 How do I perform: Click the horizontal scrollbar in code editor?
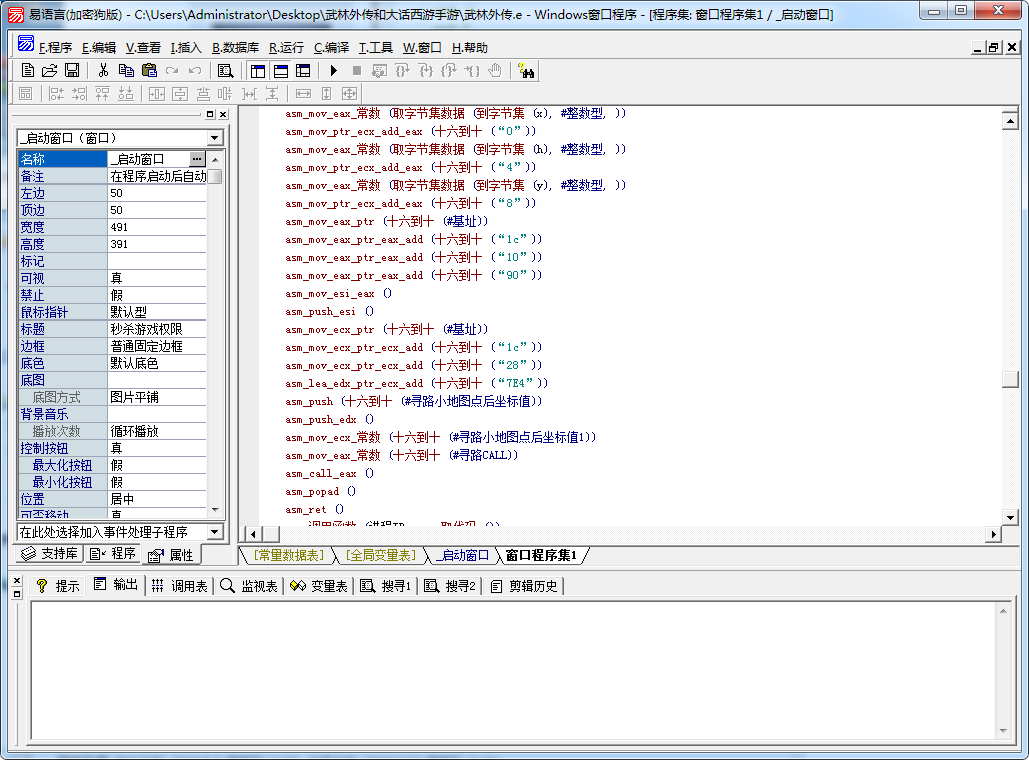tap(620, 535)
